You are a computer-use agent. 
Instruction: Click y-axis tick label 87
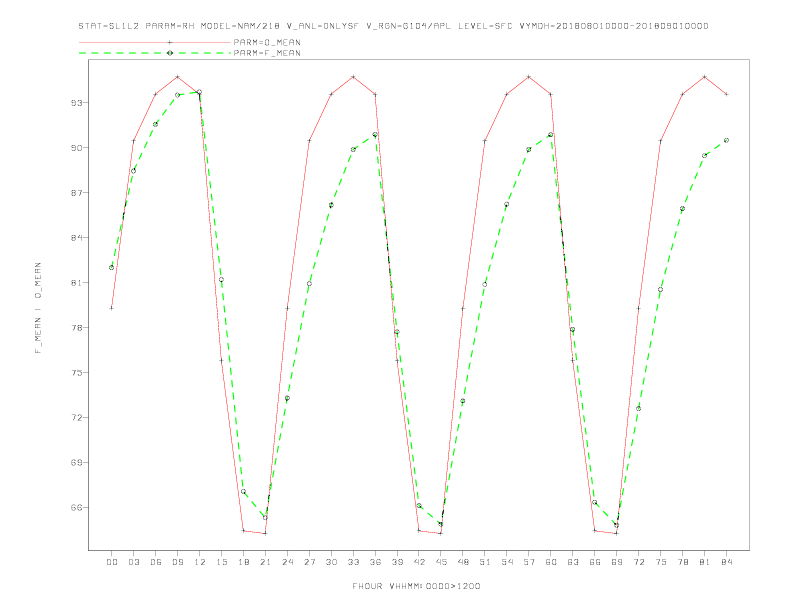pos(77,192)
